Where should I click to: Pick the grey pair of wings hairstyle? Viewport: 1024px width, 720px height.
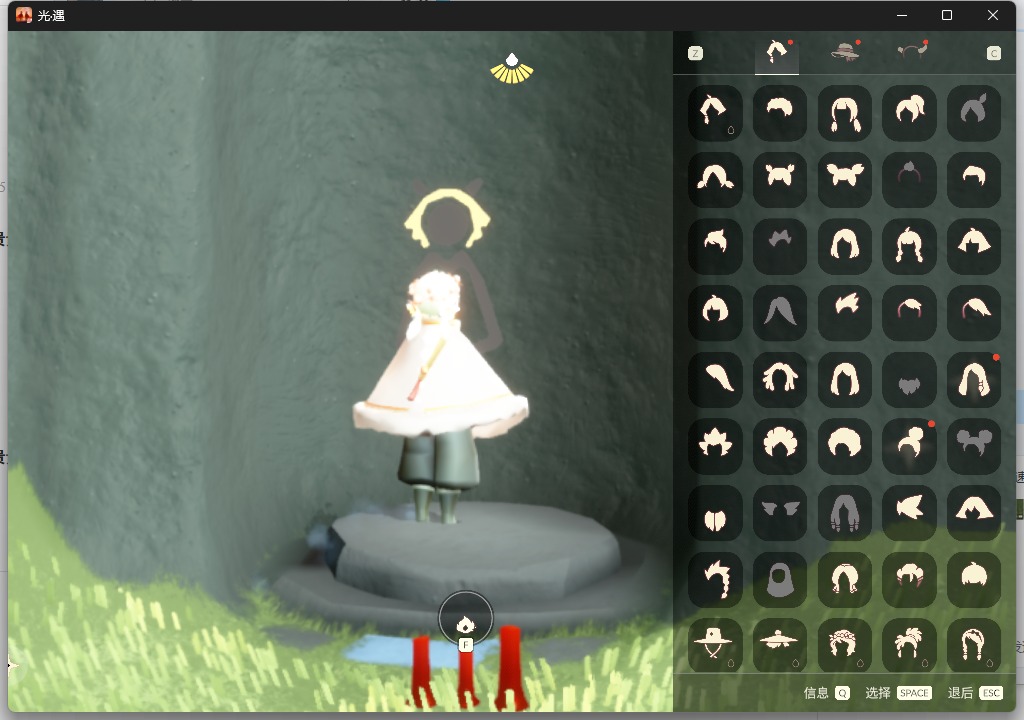pyautogui.click(x=780, y=512)
